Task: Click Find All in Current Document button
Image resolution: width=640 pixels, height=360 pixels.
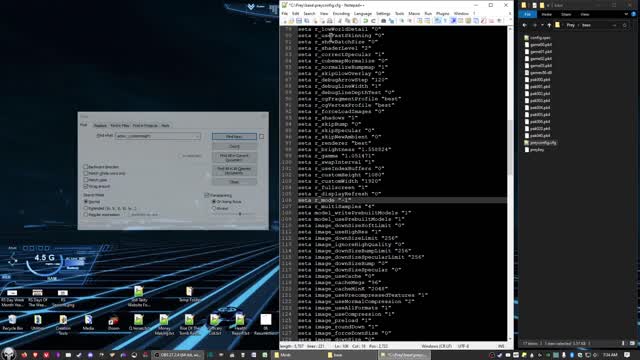Action: tap(234, 157)
